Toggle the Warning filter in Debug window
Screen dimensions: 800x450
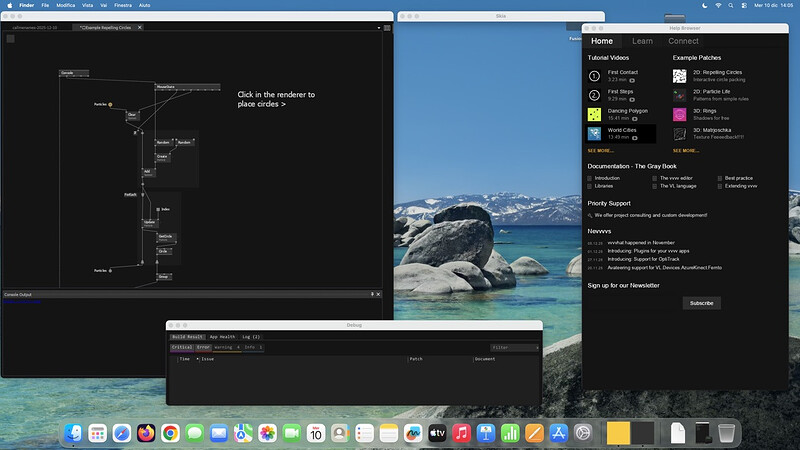click(x=226, y=347)
